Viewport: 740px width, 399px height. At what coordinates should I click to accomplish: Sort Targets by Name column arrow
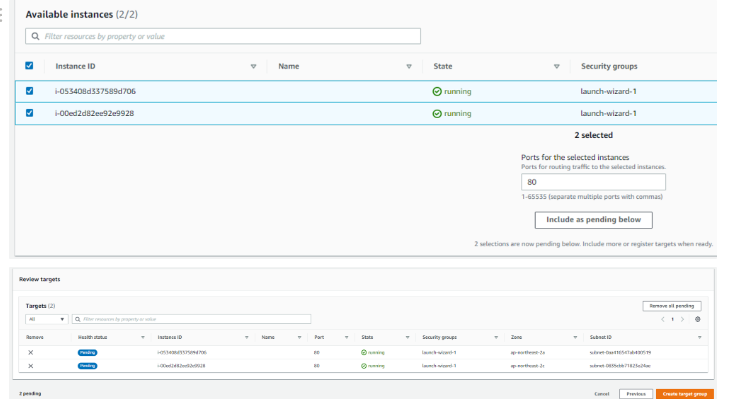point(299,338)
